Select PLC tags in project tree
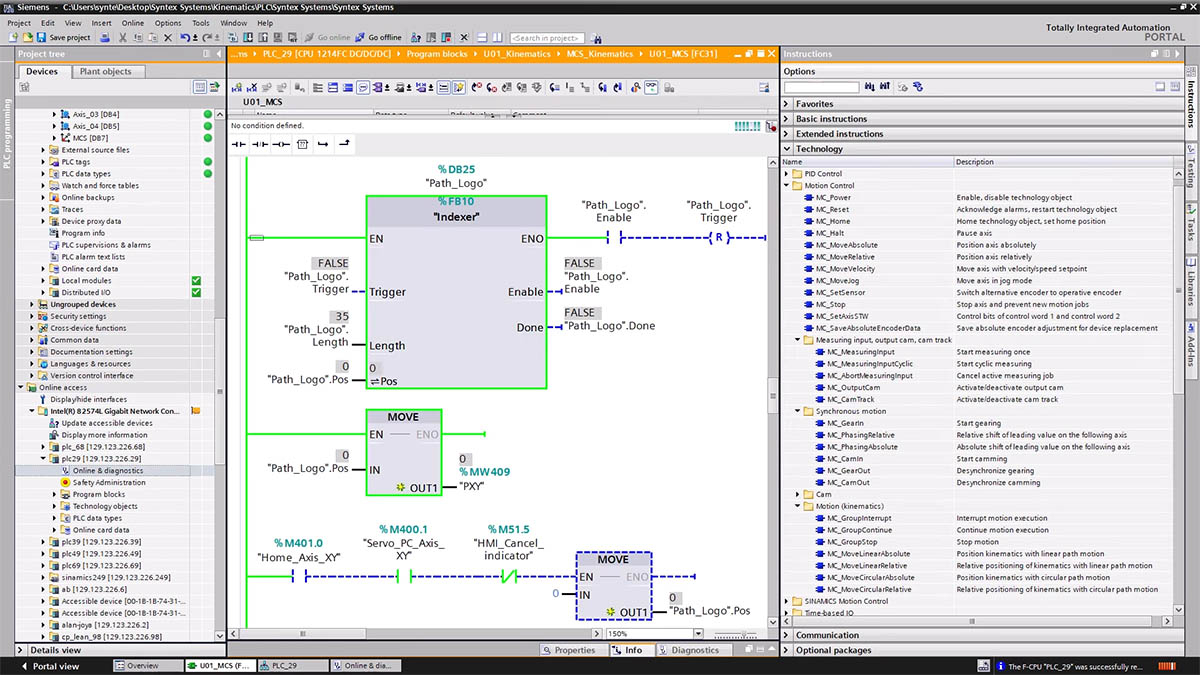 pyautogui.click(x=75, y=162)
